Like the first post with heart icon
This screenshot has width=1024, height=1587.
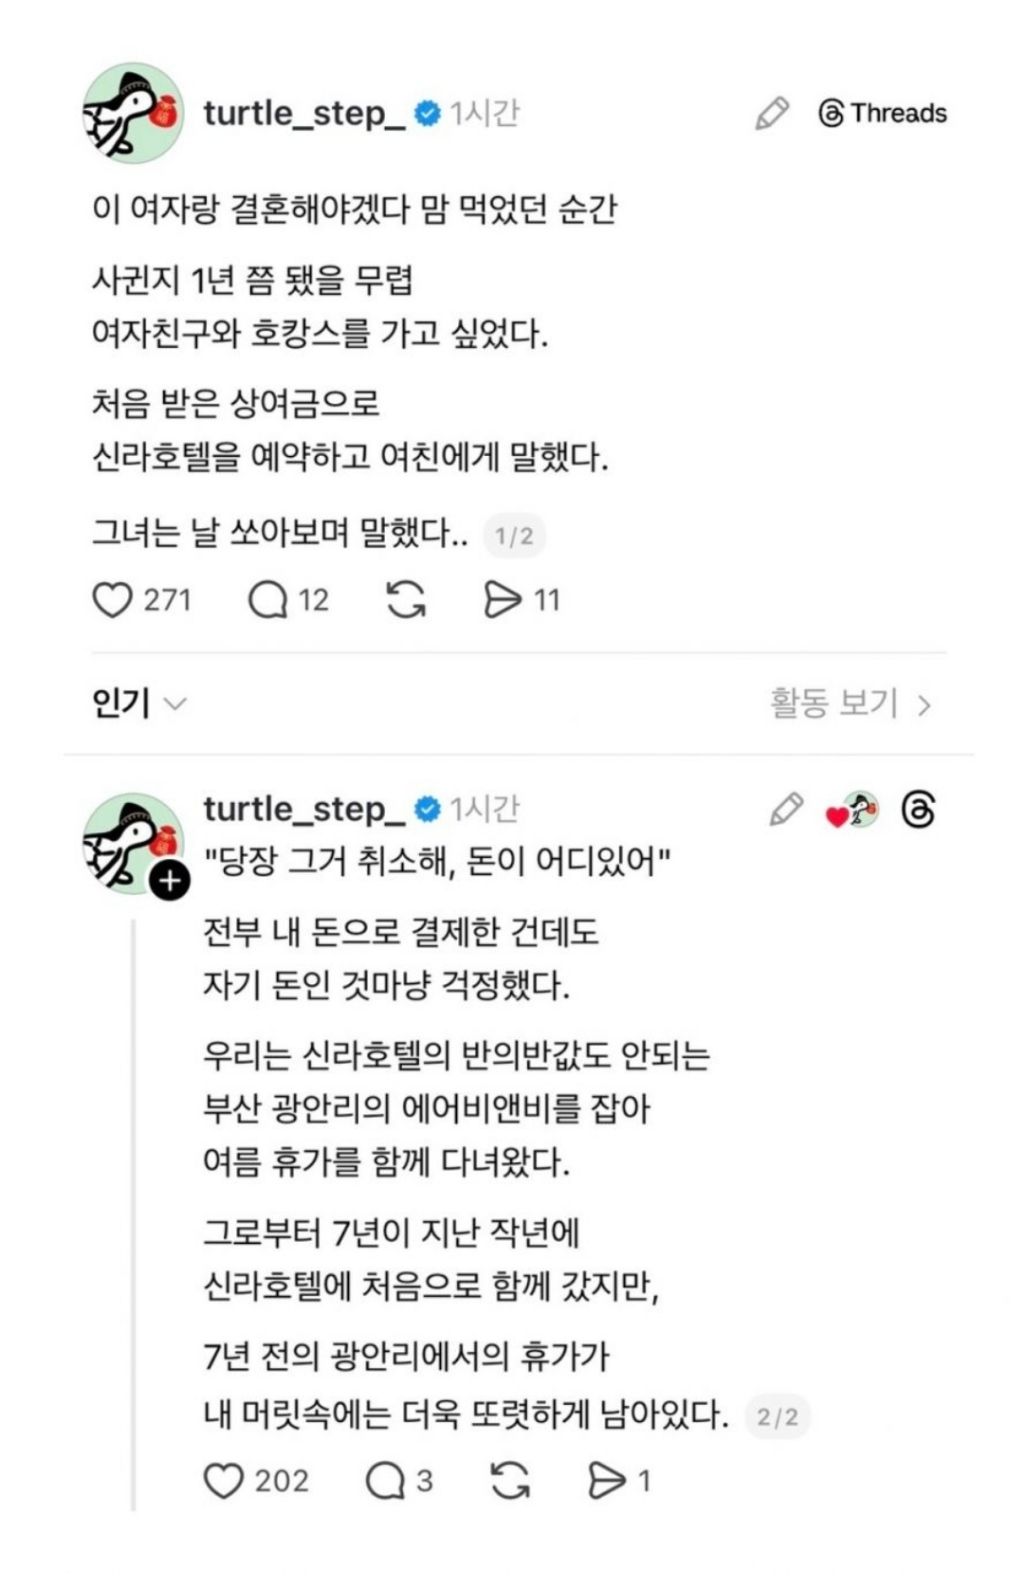click(x=112, y=600)
